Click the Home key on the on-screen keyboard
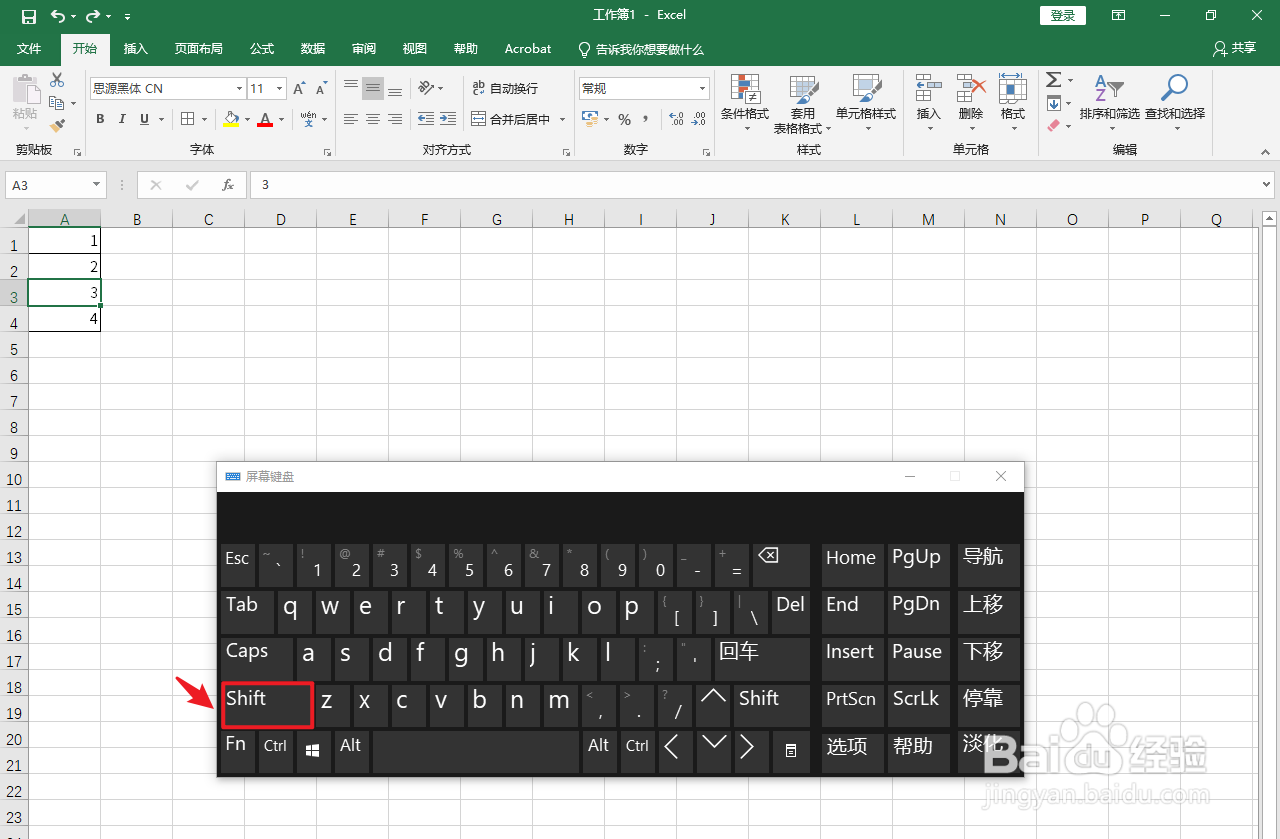The width and height of the screenshot is (1280, 839). coord(852,565)
